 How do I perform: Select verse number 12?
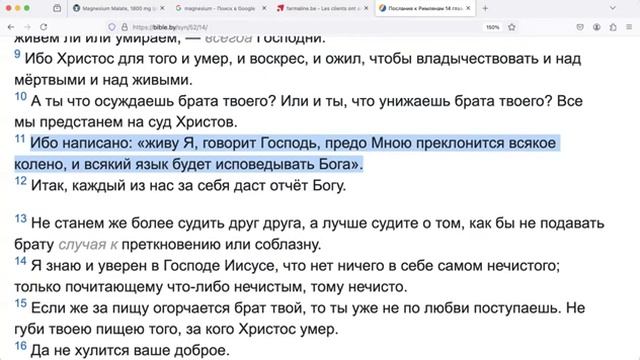pyautogui.click(x=20, y=181)
